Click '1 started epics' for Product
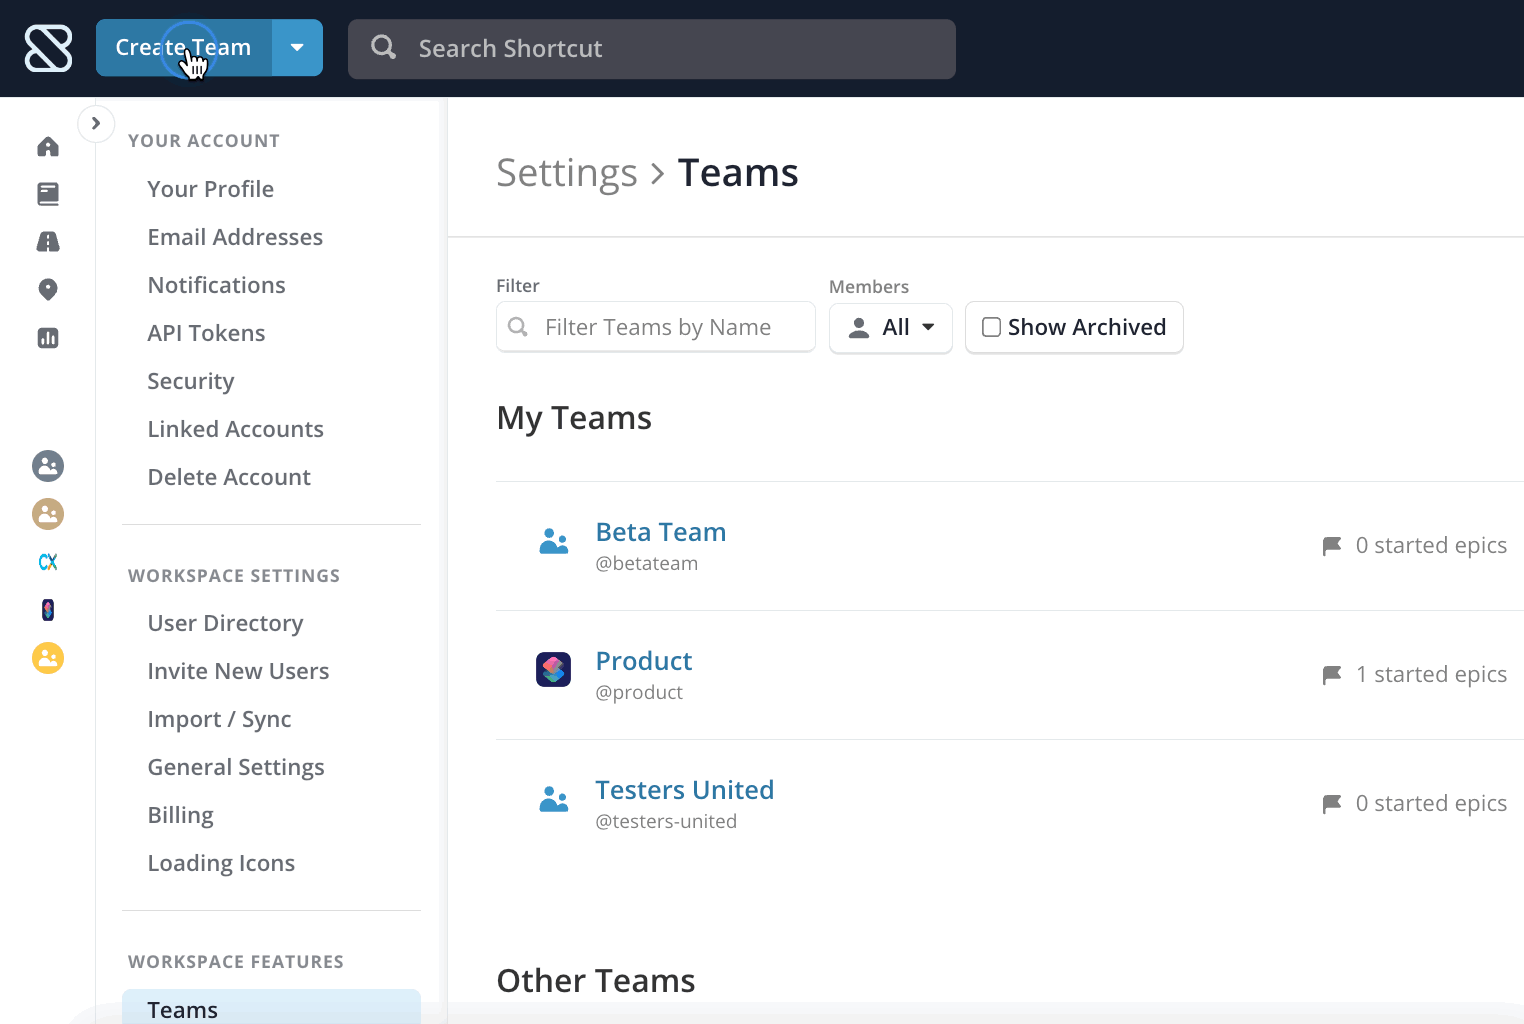The height and width of the screenshot is (1024, 1524). point(1431,674)
